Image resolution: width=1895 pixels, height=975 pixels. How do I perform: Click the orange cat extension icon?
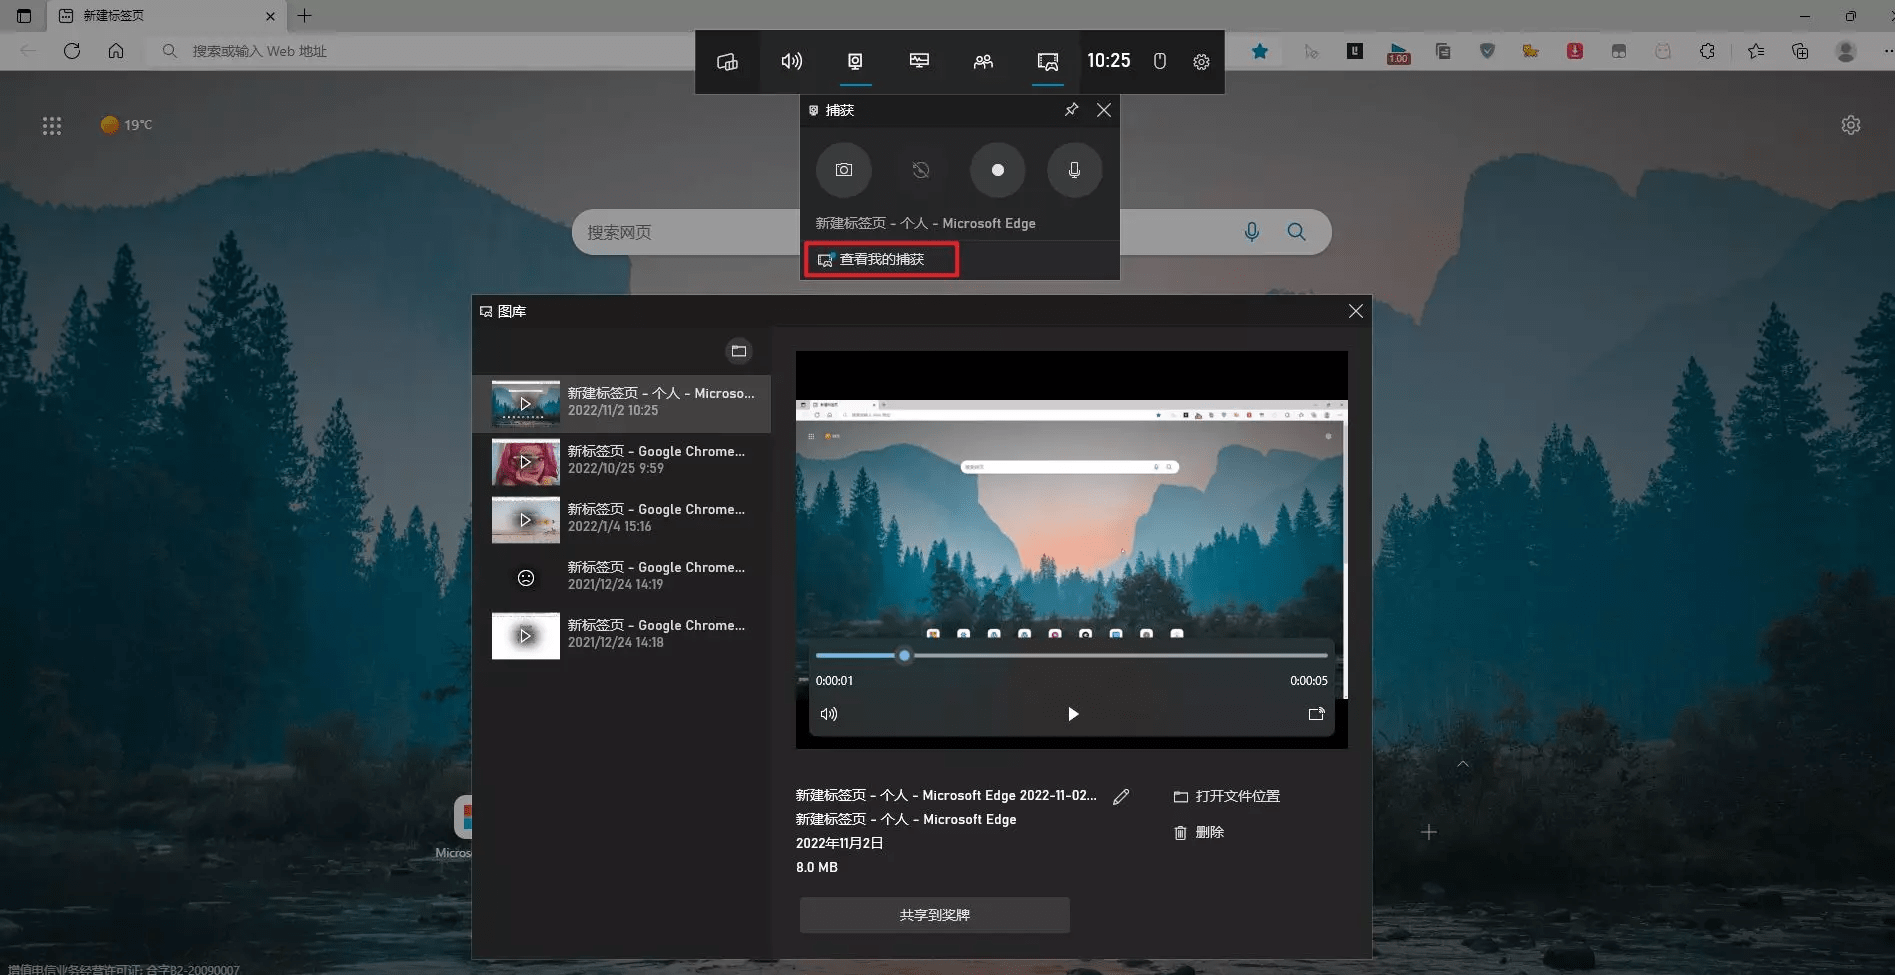point(1531,51)
